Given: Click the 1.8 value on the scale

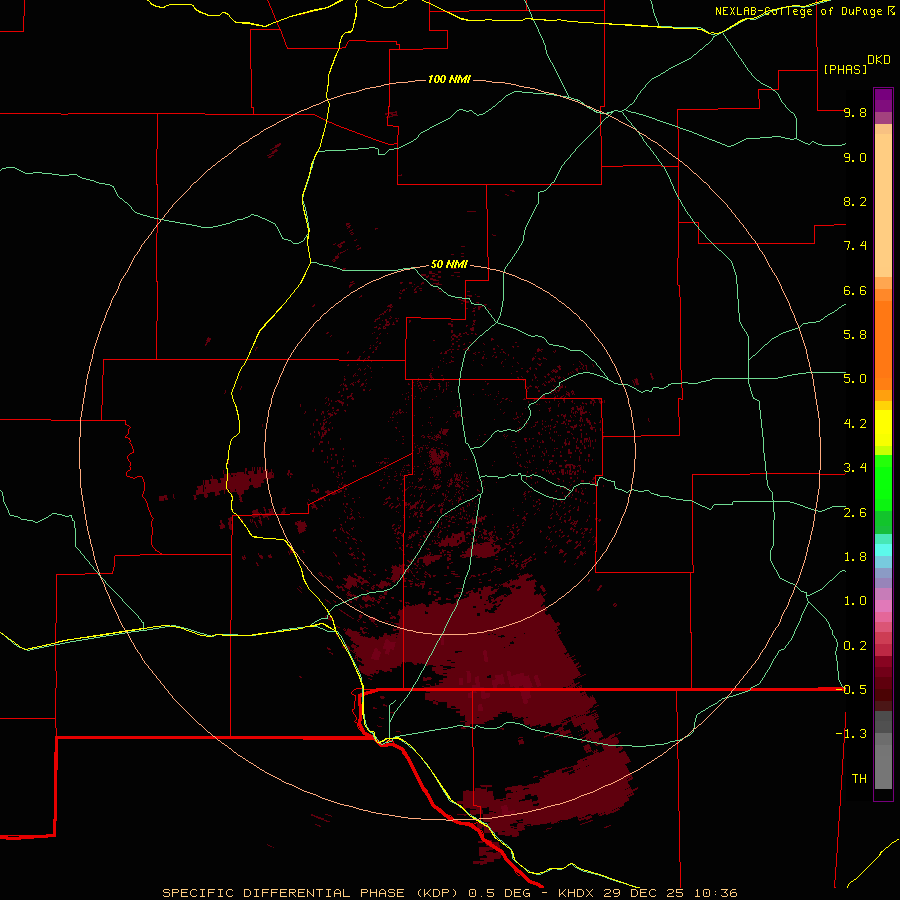Looking at the screenshot, I should pyautogui.click(x=855, y=557).
